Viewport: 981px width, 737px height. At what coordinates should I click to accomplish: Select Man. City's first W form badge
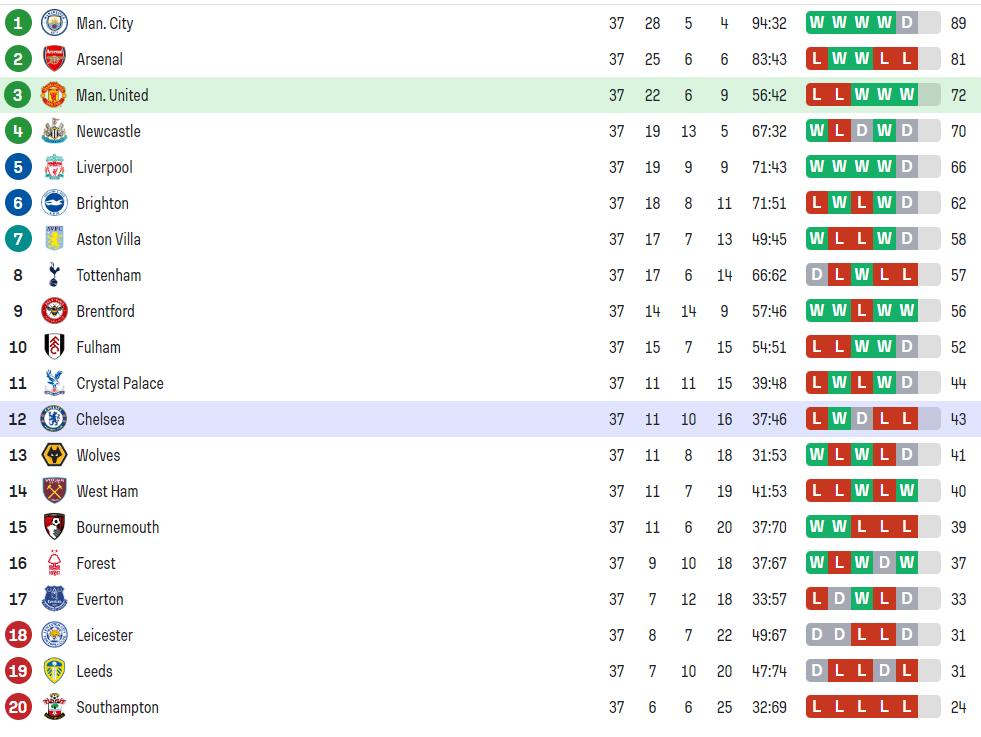pyautogui.click(x=816, y=23)
